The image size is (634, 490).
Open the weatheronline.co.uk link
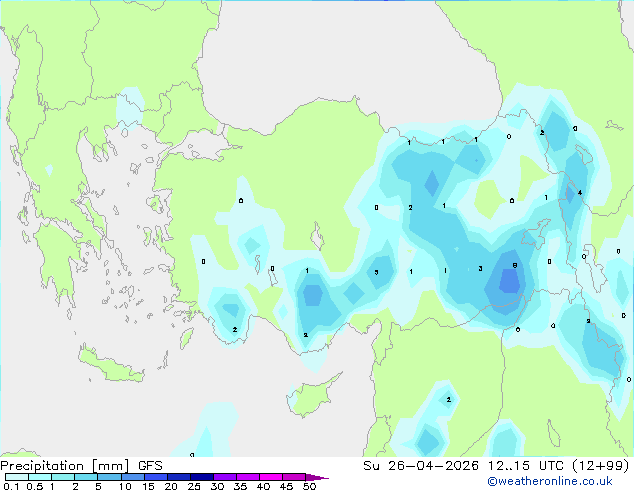coord(550,481)
